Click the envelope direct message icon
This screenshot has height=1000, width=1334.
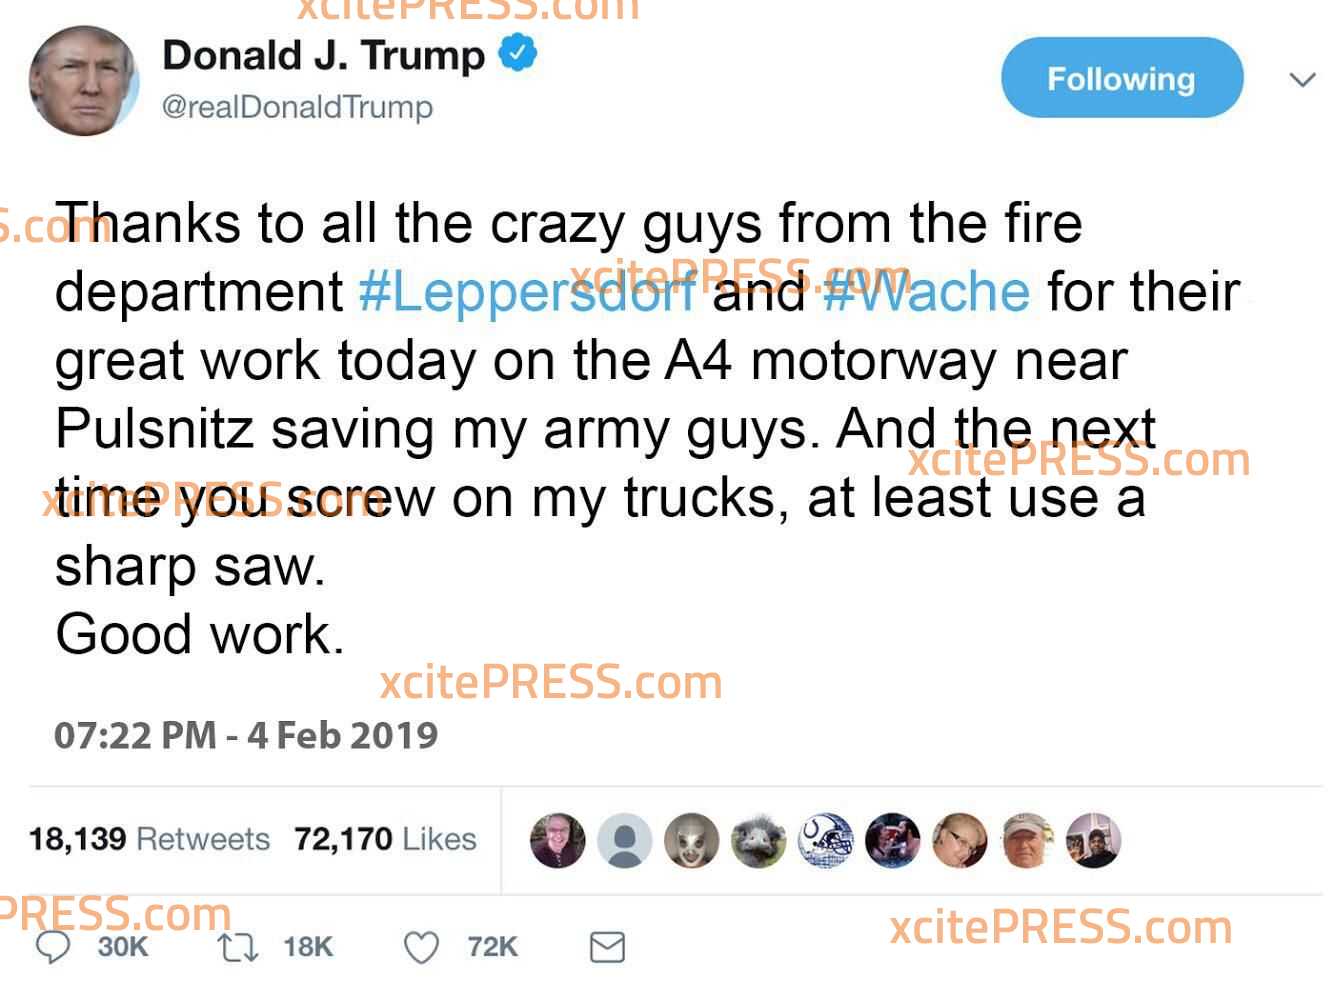point(607,947)
